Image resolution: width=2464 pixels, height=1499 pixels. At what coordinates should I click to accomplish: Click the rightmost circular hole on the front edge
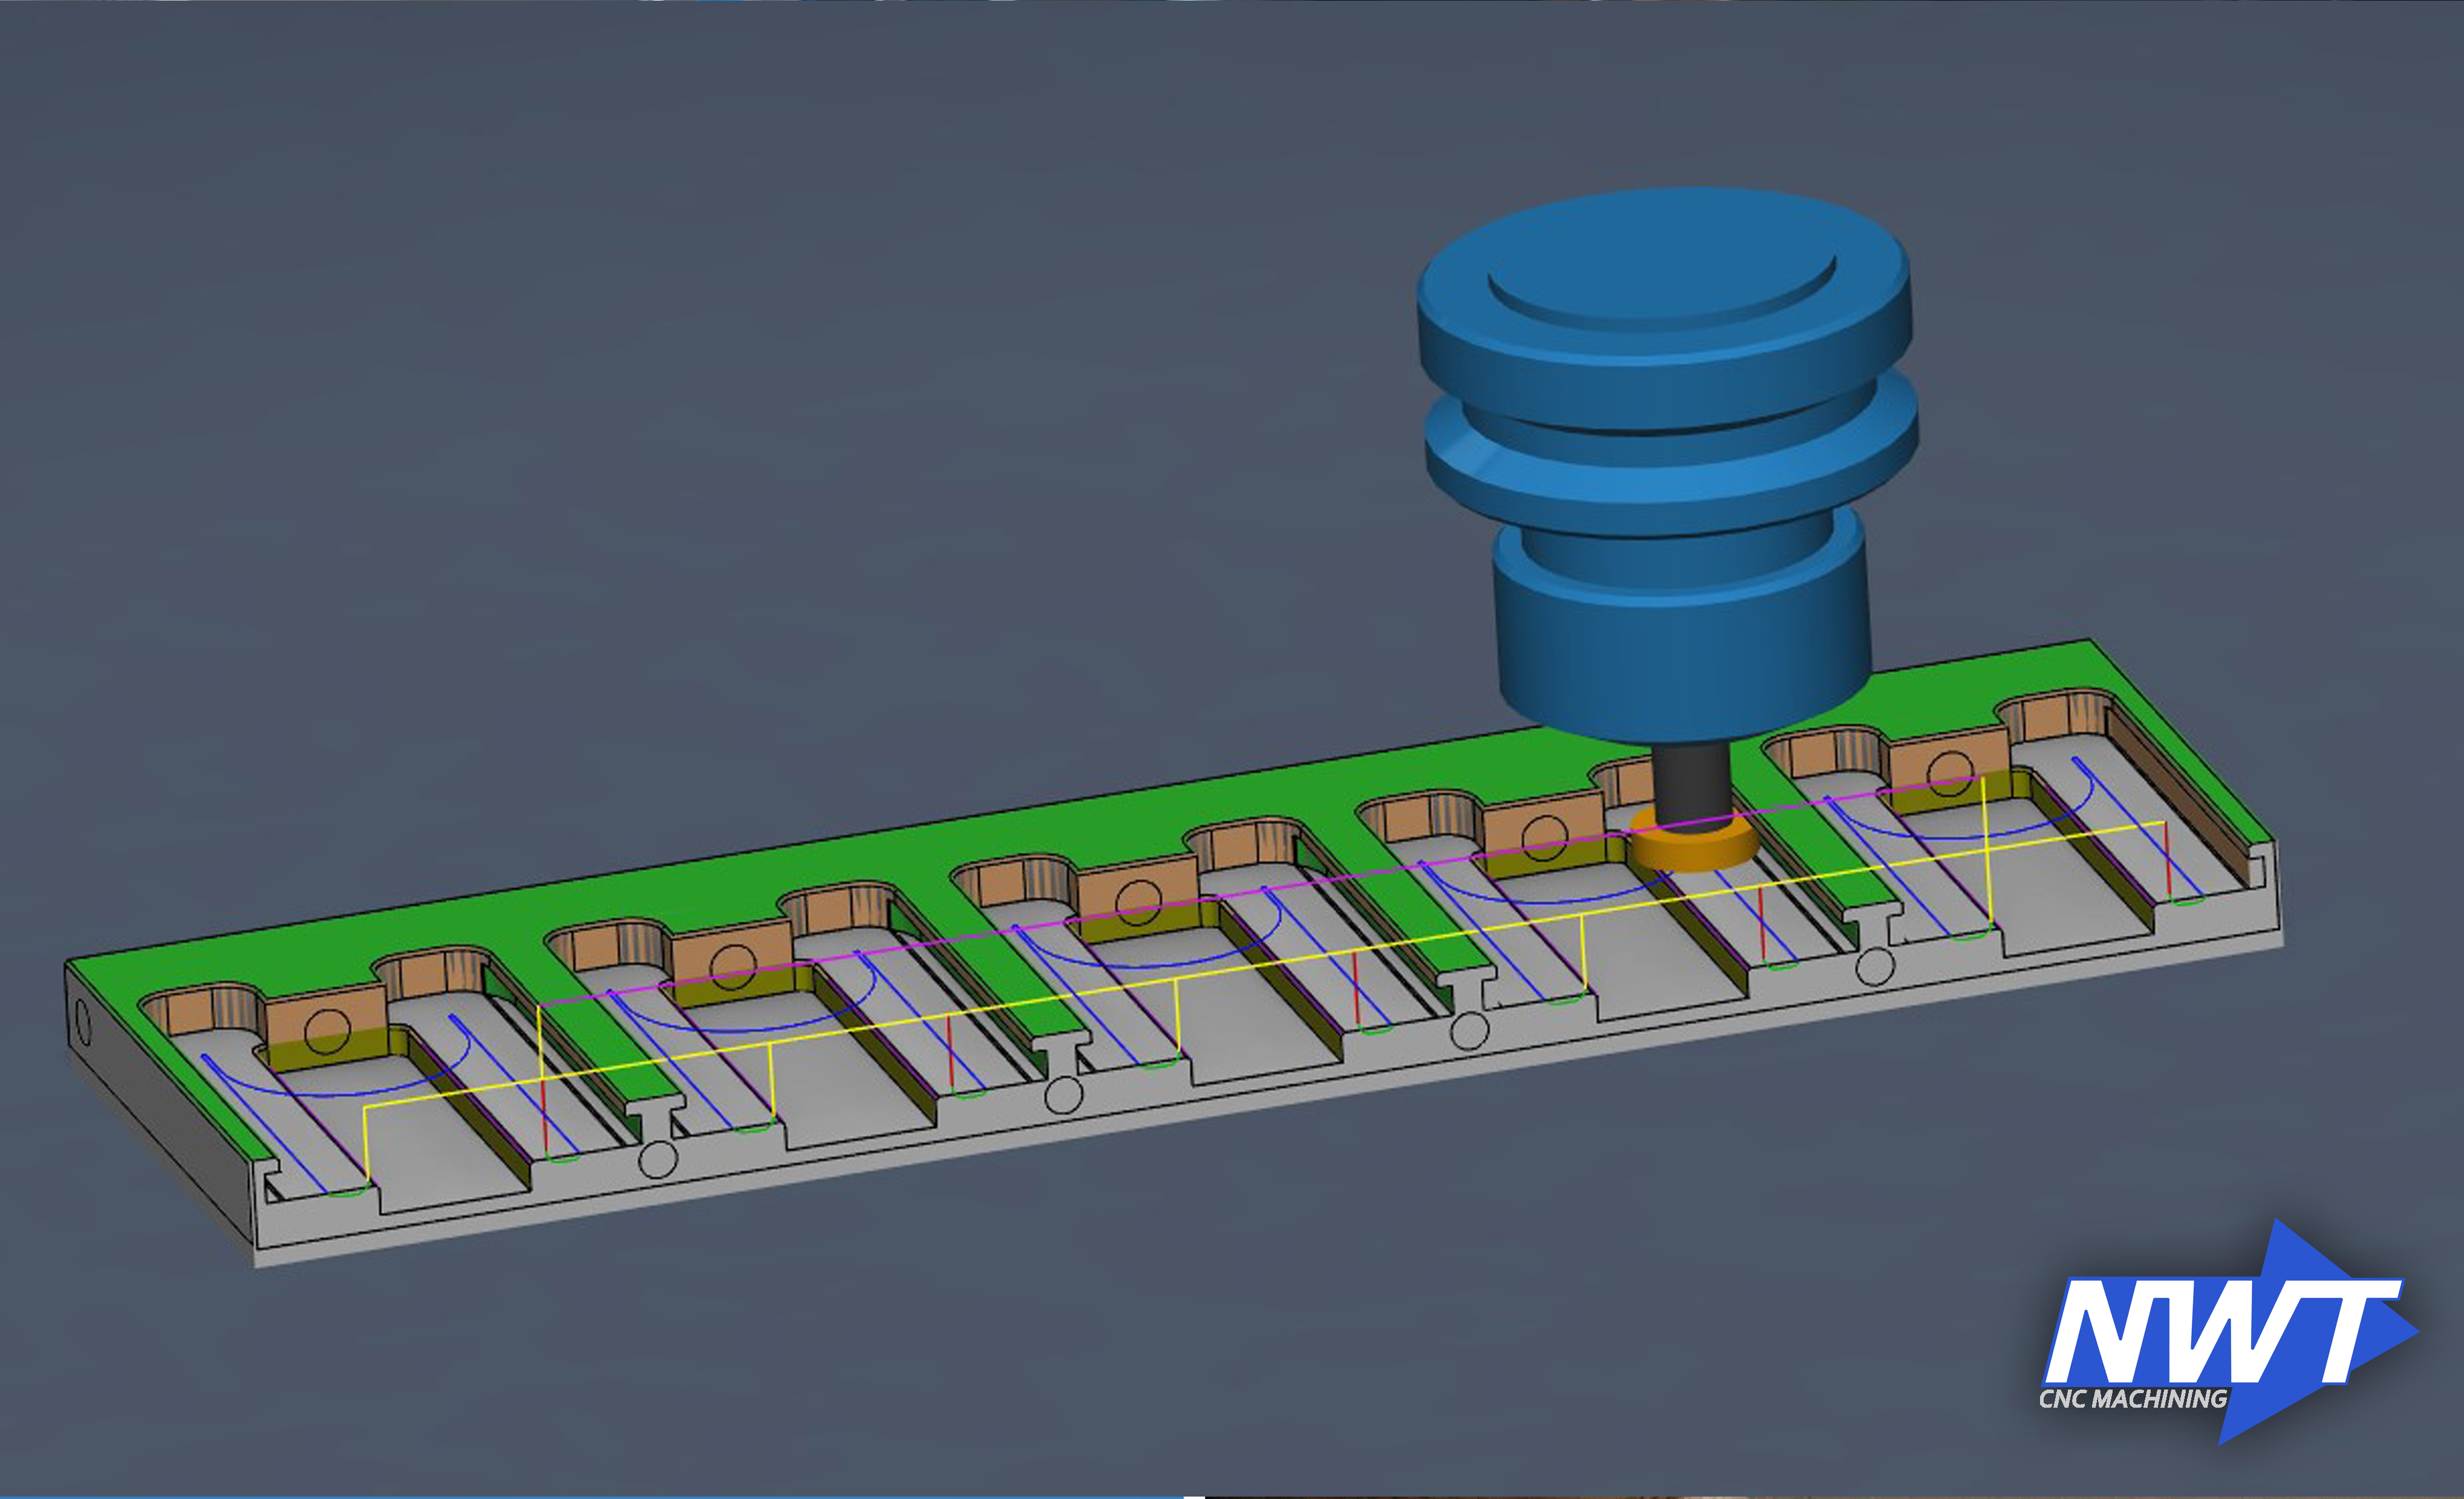pyautogui.click(x=1874, y=967)
